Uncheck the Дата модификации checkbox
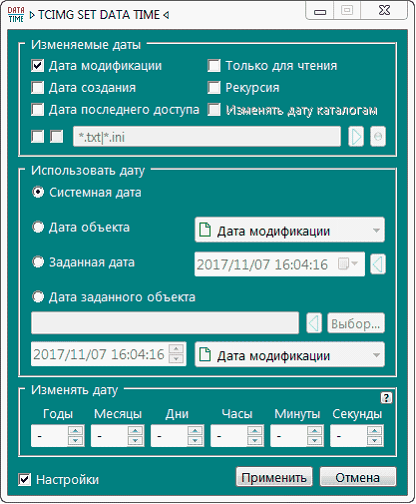The width and height of the screenshot is (416, 504). (x=37, y=66)
